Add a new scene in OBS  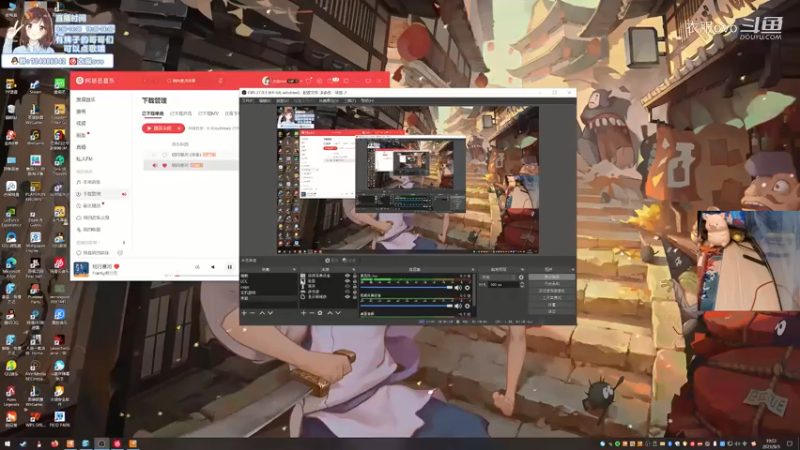(x=244, y=313)
